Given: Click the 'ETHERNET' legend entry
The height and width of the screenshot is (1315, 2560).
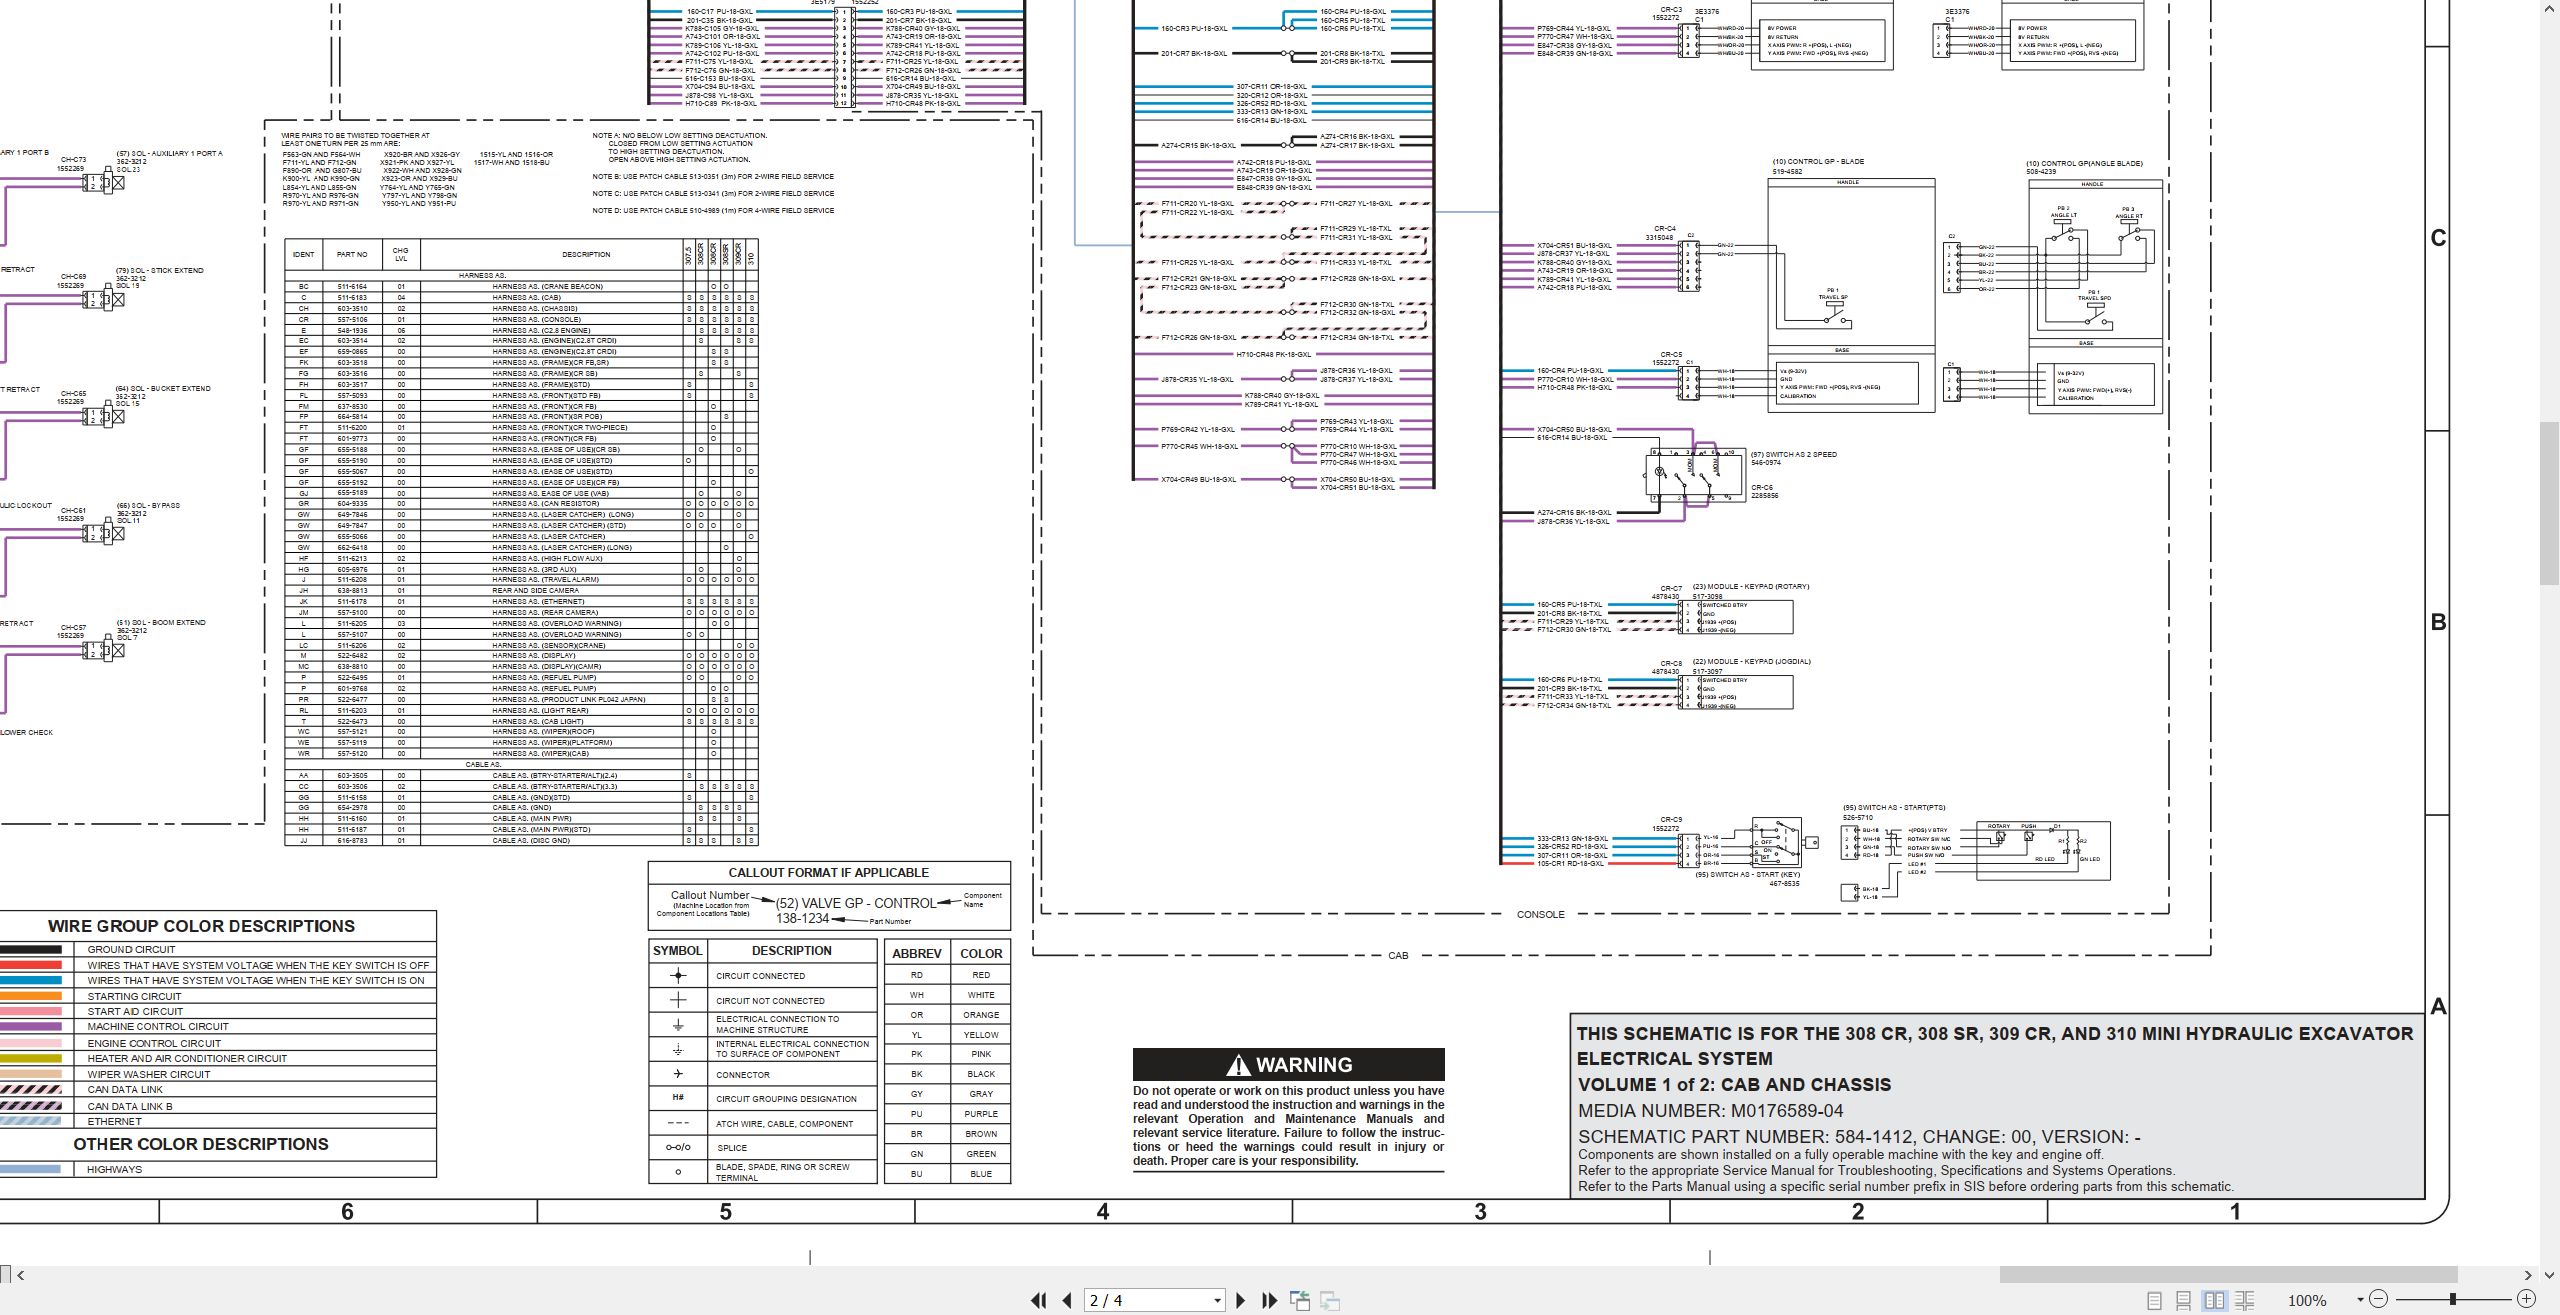Looking at the screenshot, I should pyautogui.click(x=114, y=1121).
